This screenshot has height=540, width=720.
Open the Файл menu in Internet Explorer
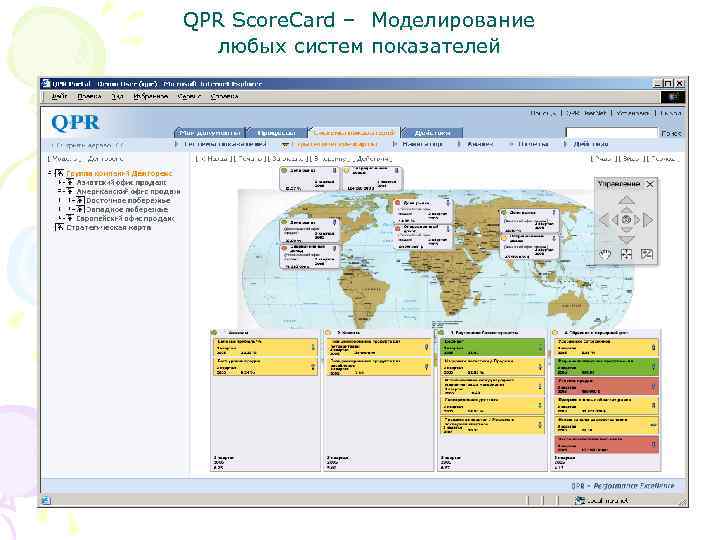point(59,96)
